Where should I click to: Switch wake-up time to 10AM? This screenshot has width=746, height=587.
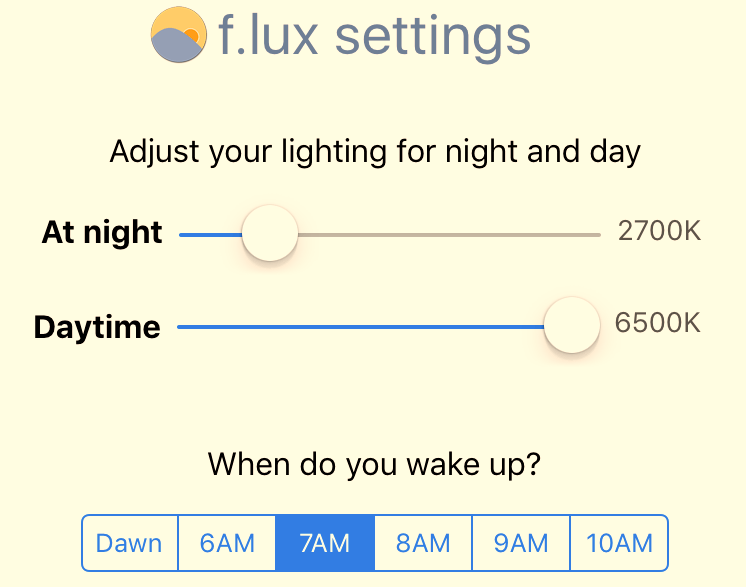(x=619, y=543)
